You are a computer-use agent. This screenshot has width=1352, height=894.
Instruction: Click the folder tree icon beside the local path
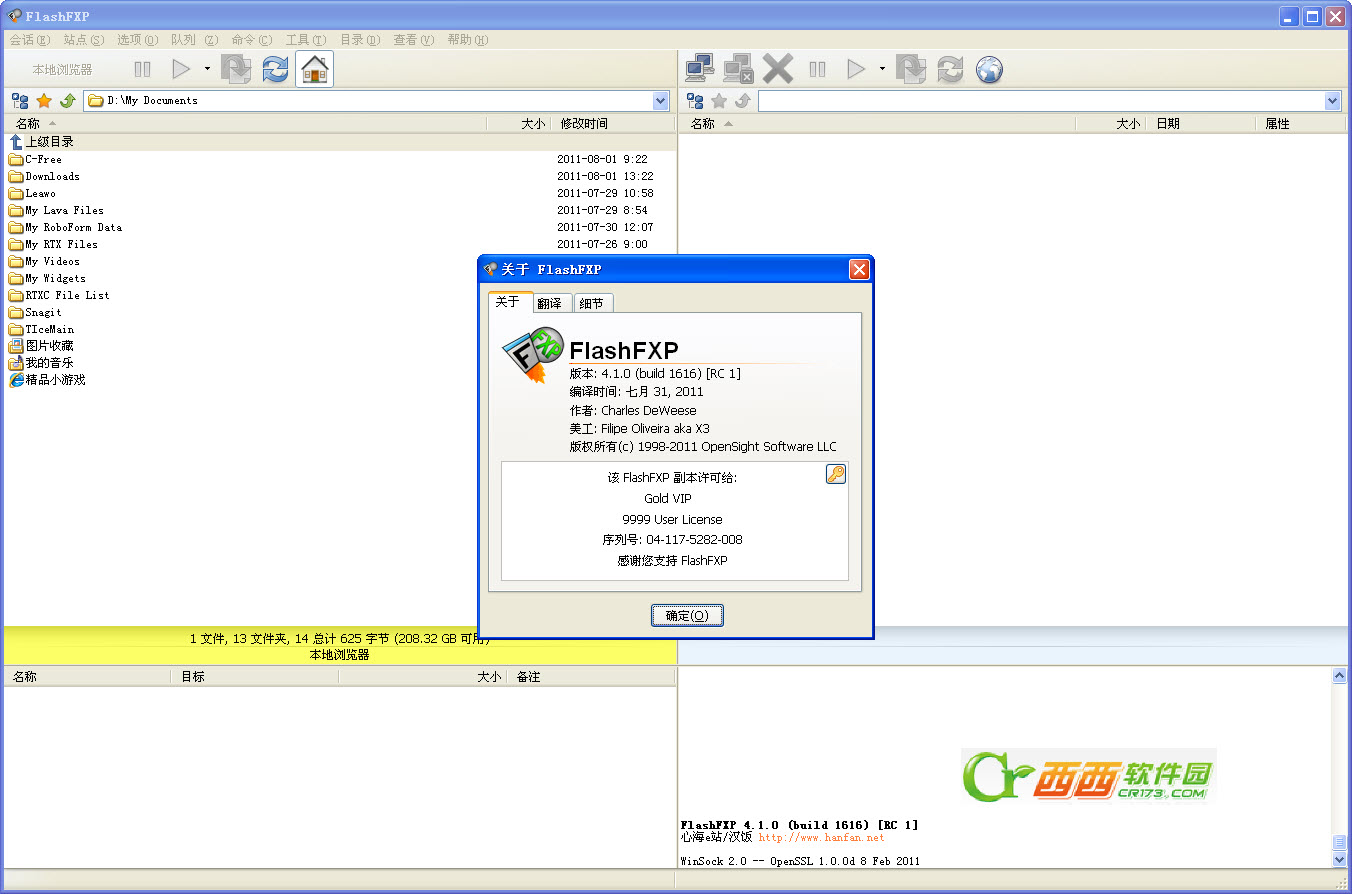(20, 101)
